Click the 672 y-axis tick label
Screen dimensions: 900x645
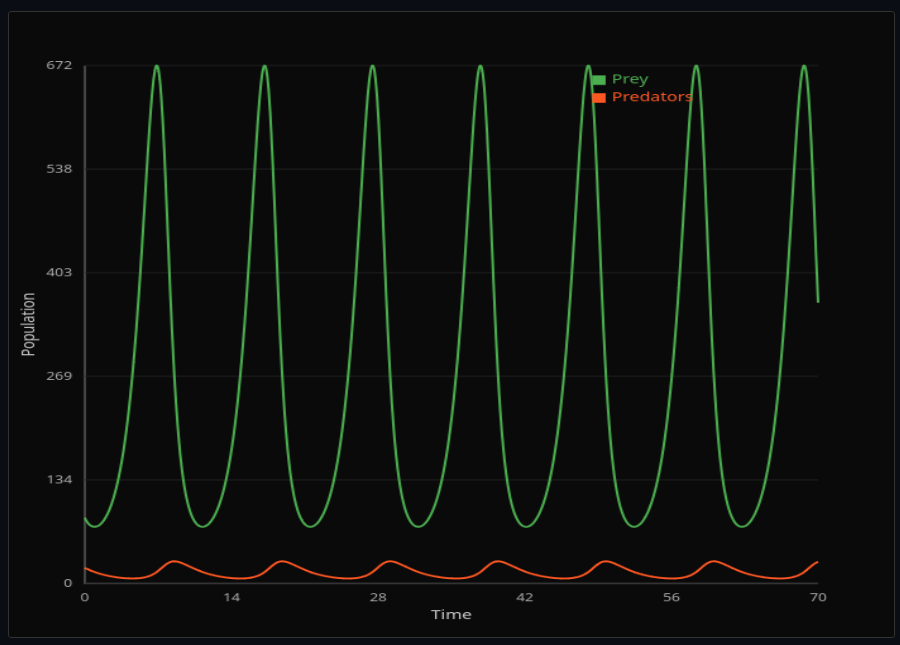(x=59, y=65)
